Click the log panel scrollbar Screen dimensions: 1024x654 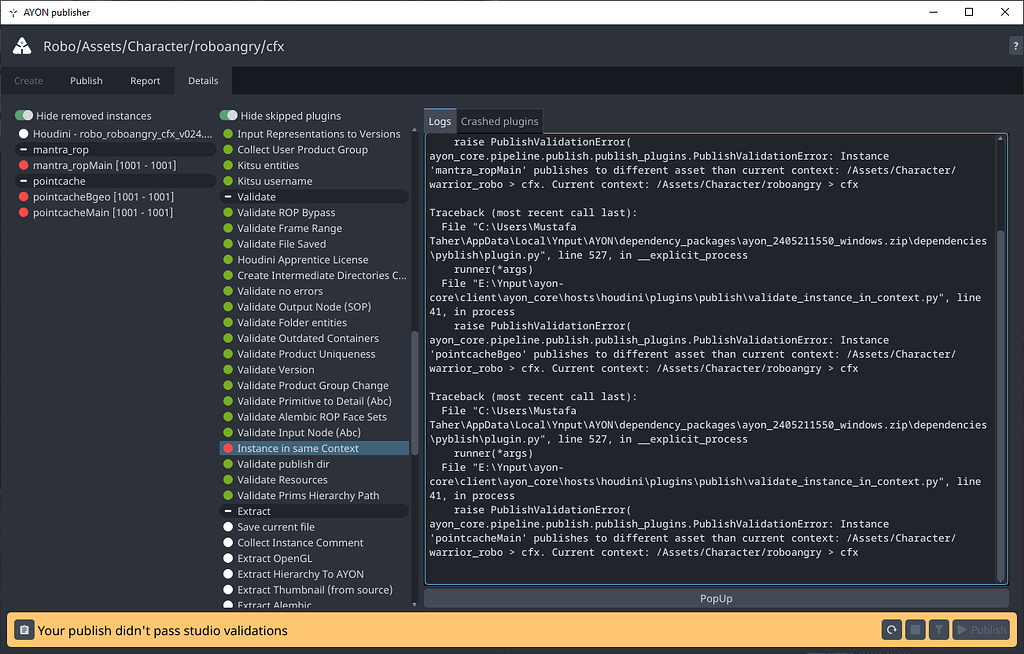tap(1001, 350)
